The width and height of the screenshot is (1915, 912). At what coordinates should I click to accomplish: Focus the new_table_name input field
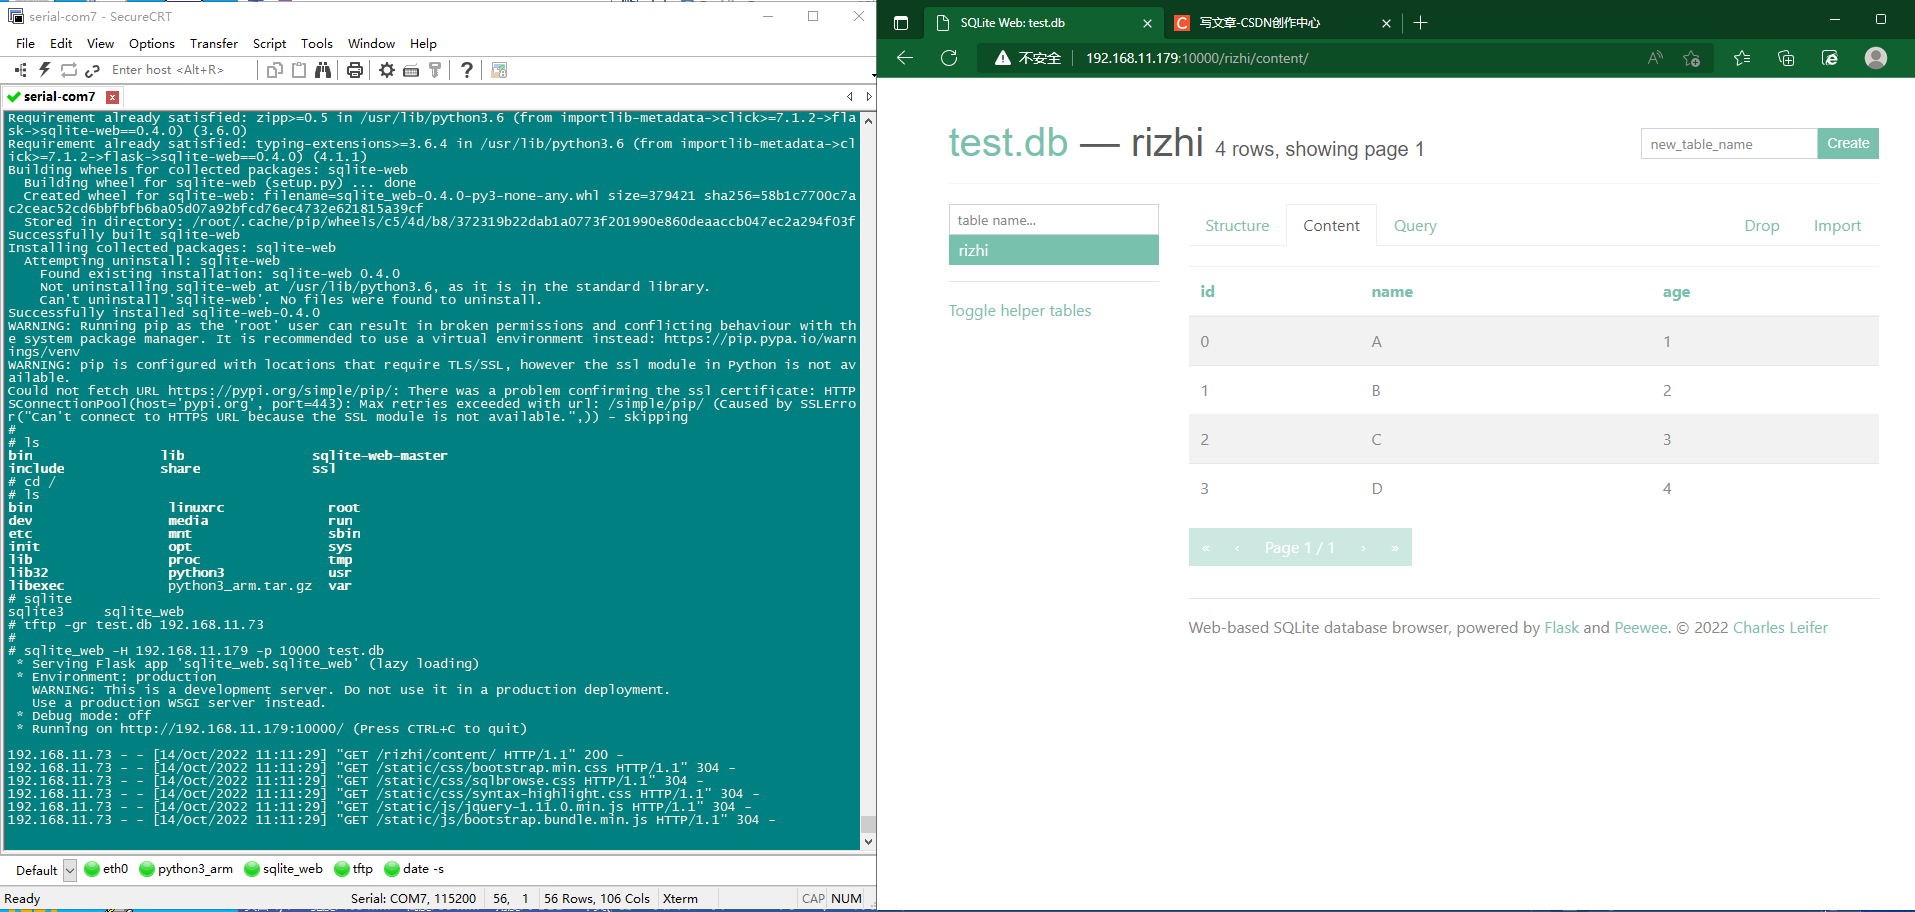1729,144
